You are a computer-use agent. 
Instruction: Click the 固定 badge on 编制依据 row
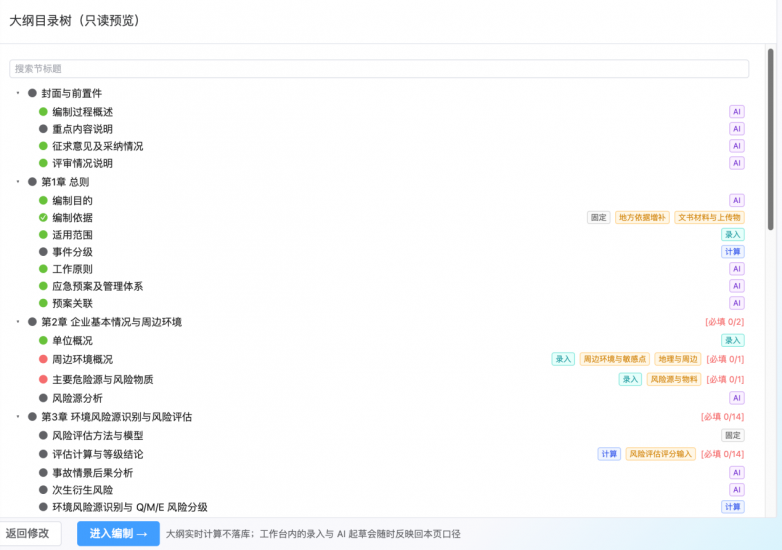pyautogui.click(x=598, y=217)
